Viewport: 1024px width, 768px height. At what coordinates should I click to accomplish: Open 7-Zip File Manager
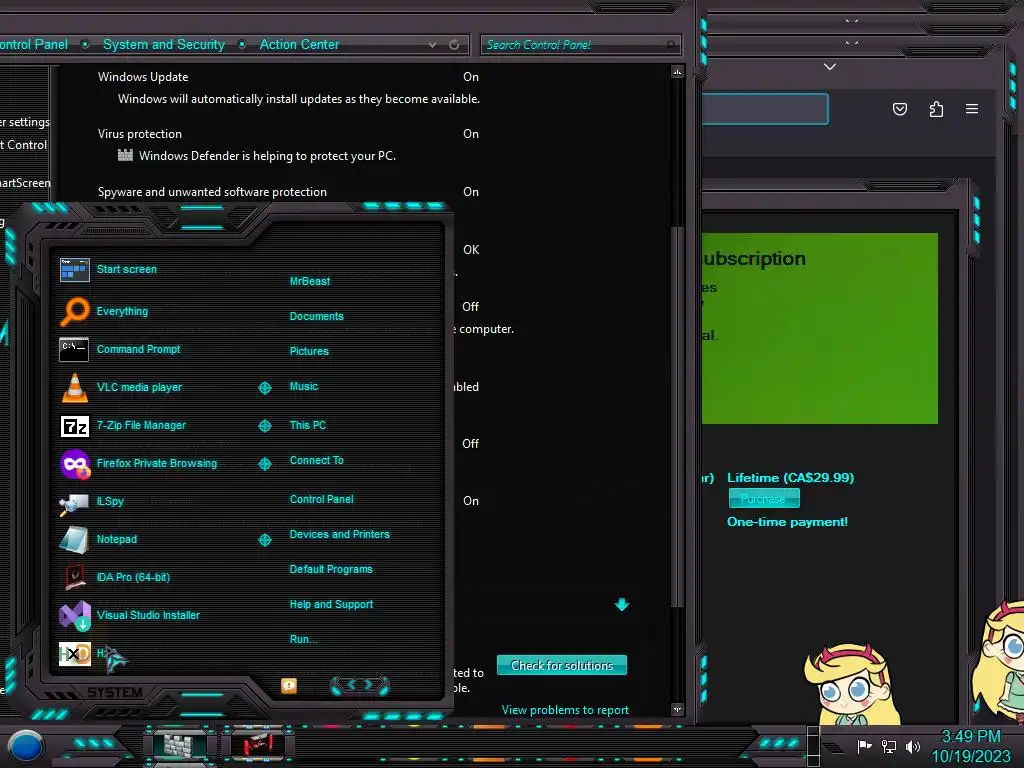123,425
